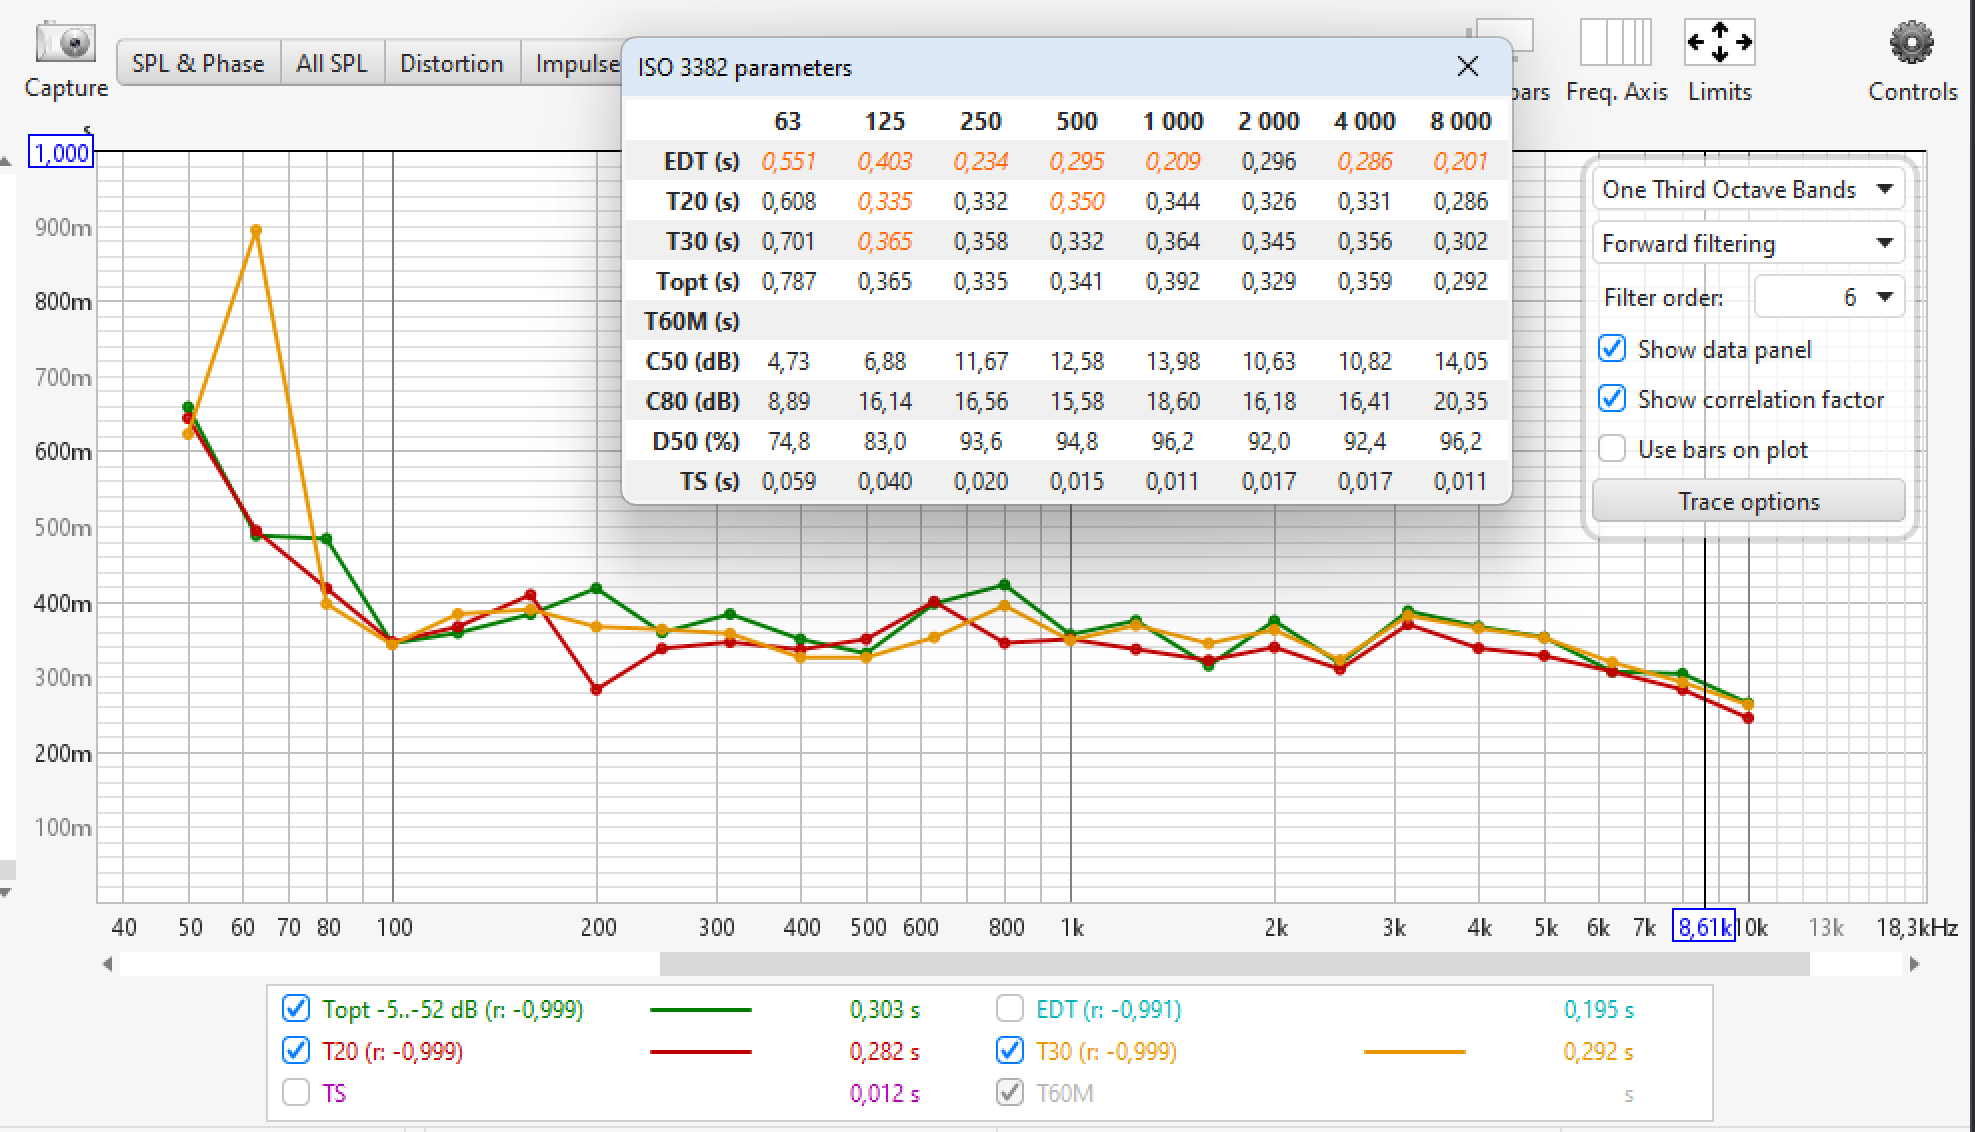Click the horizontal scrollbar thumb

[1234, 964]
